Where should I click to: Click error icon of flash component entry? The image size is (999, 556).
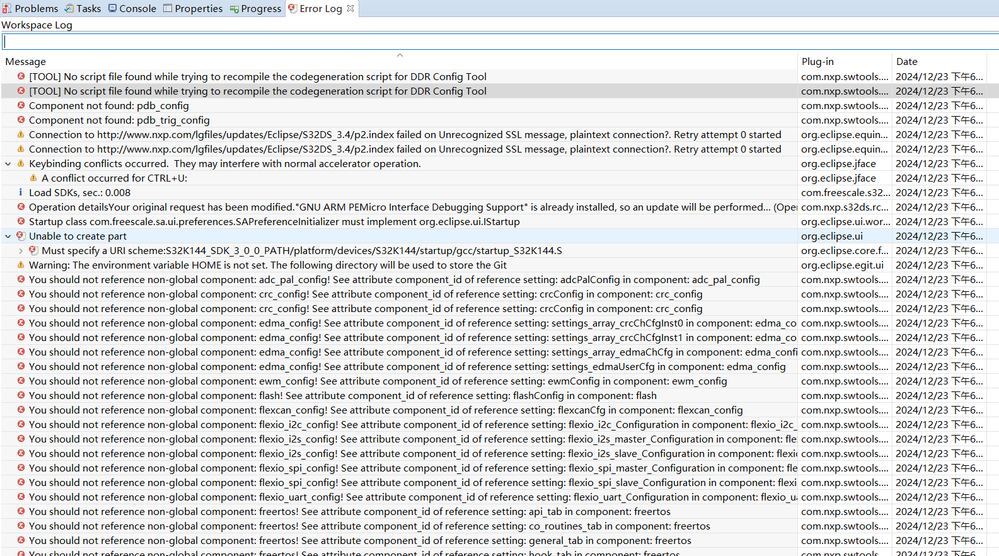[x=20, y=396]
